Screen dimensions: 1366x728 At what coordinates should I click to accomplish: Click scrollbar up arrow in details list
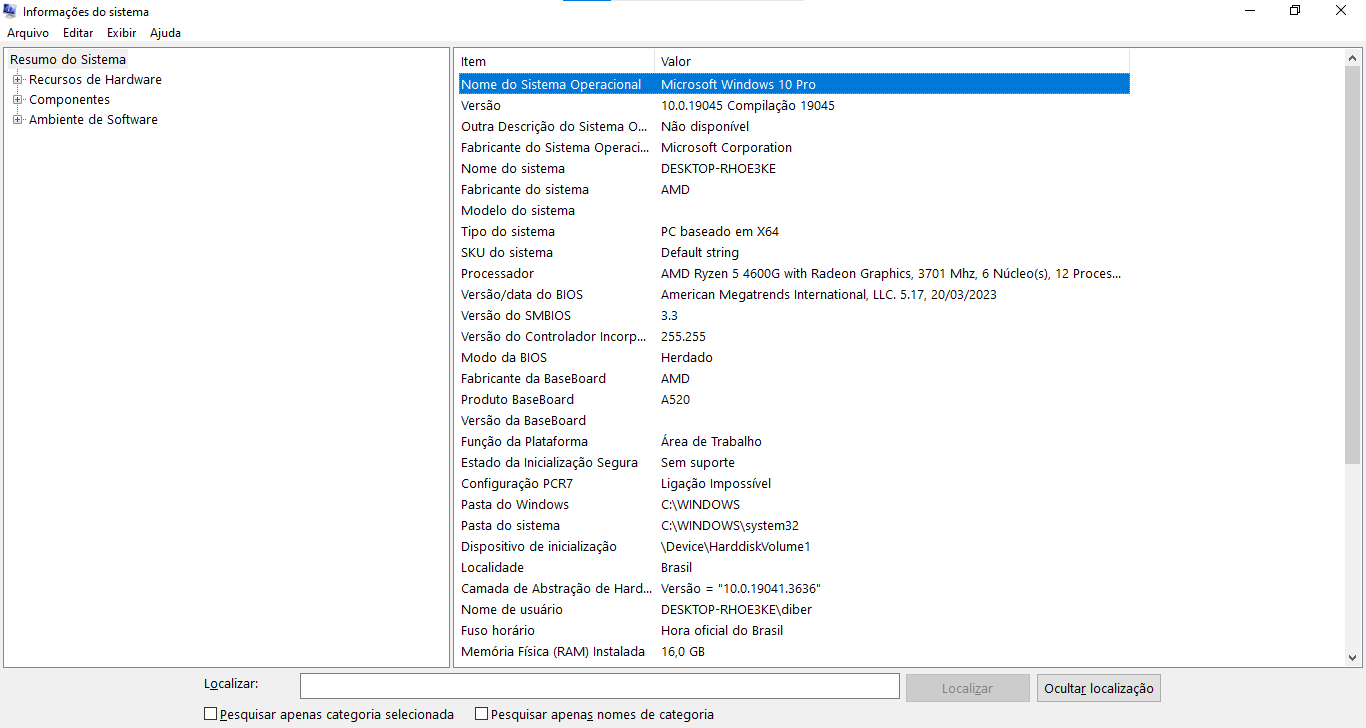pos(1353,58)
